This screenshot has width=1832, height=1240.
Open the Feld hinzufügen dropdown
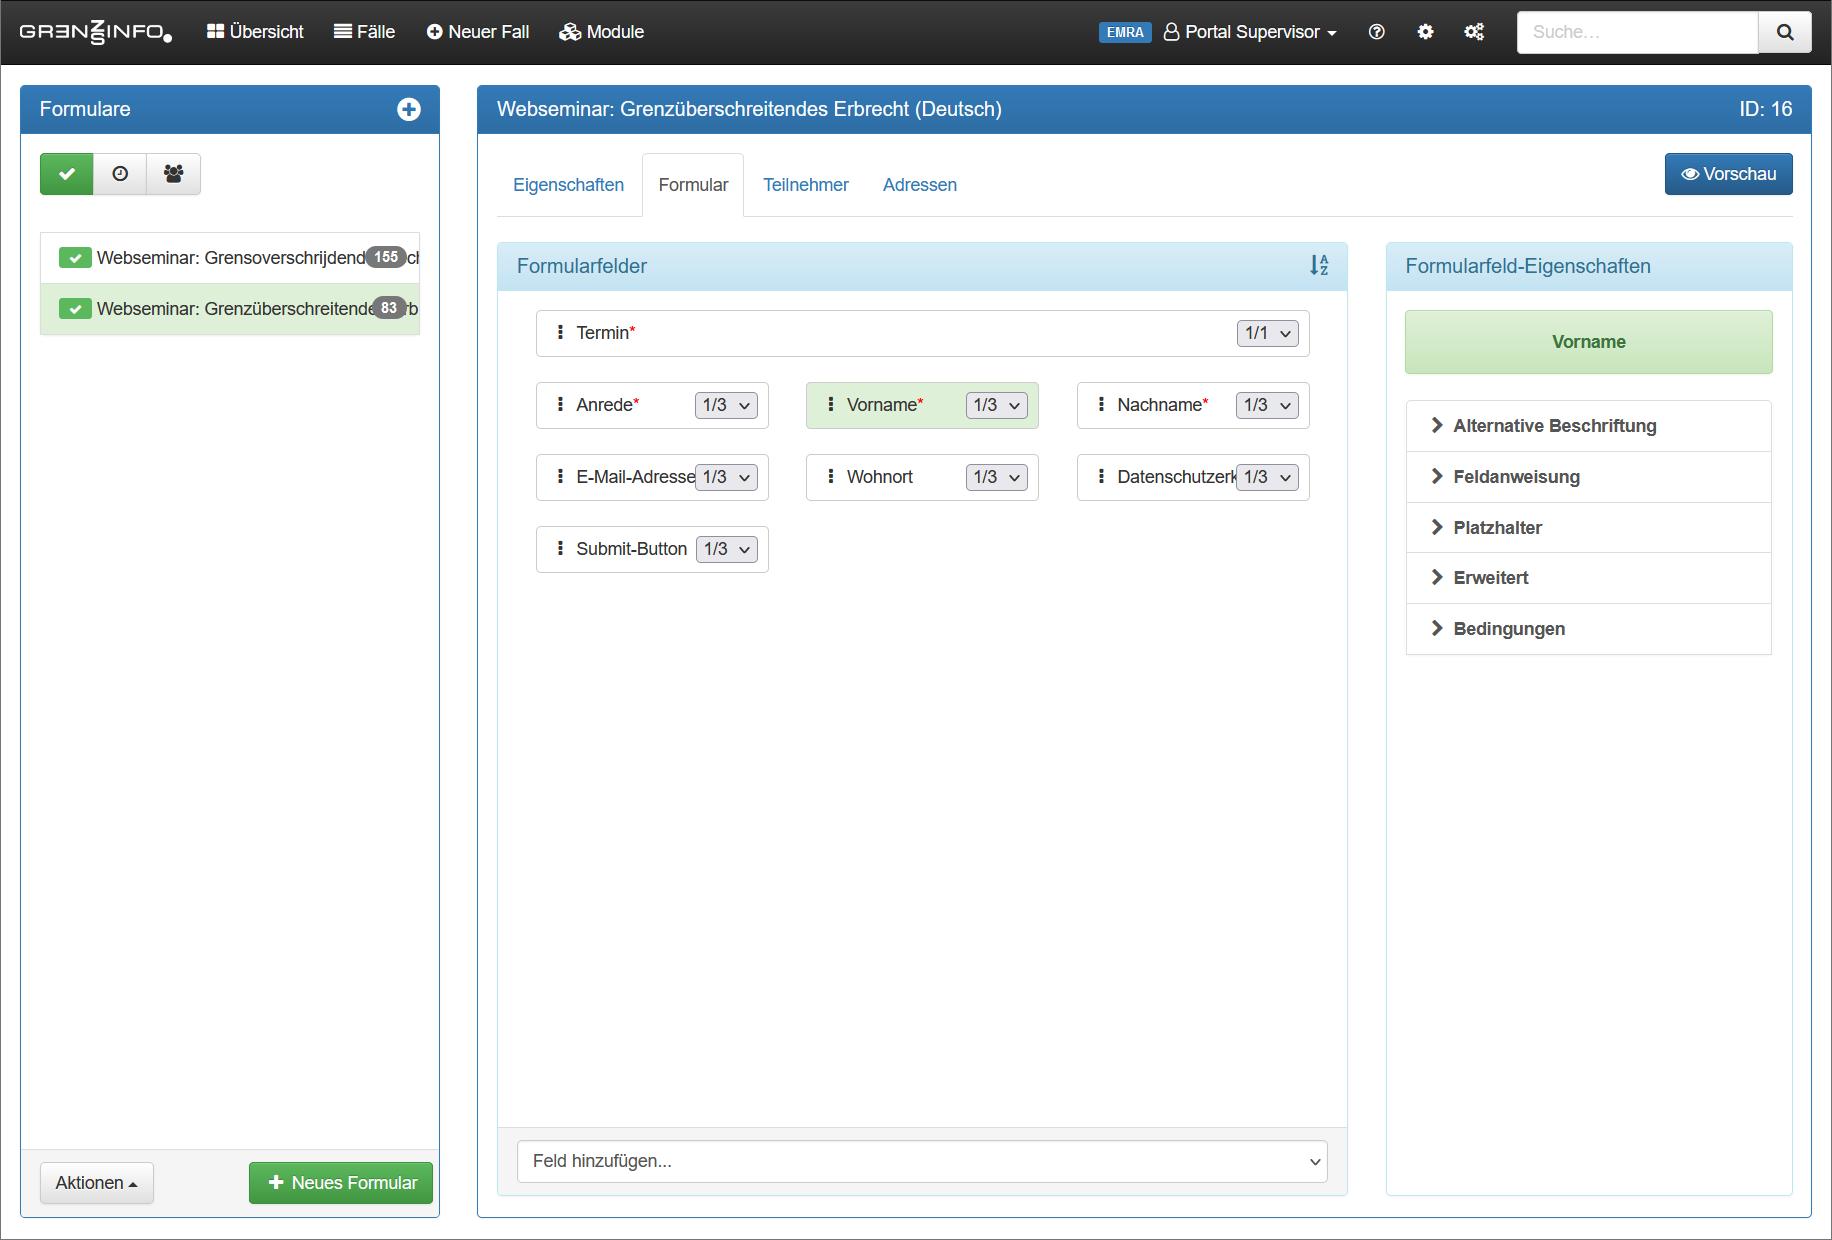point(921,1161)
